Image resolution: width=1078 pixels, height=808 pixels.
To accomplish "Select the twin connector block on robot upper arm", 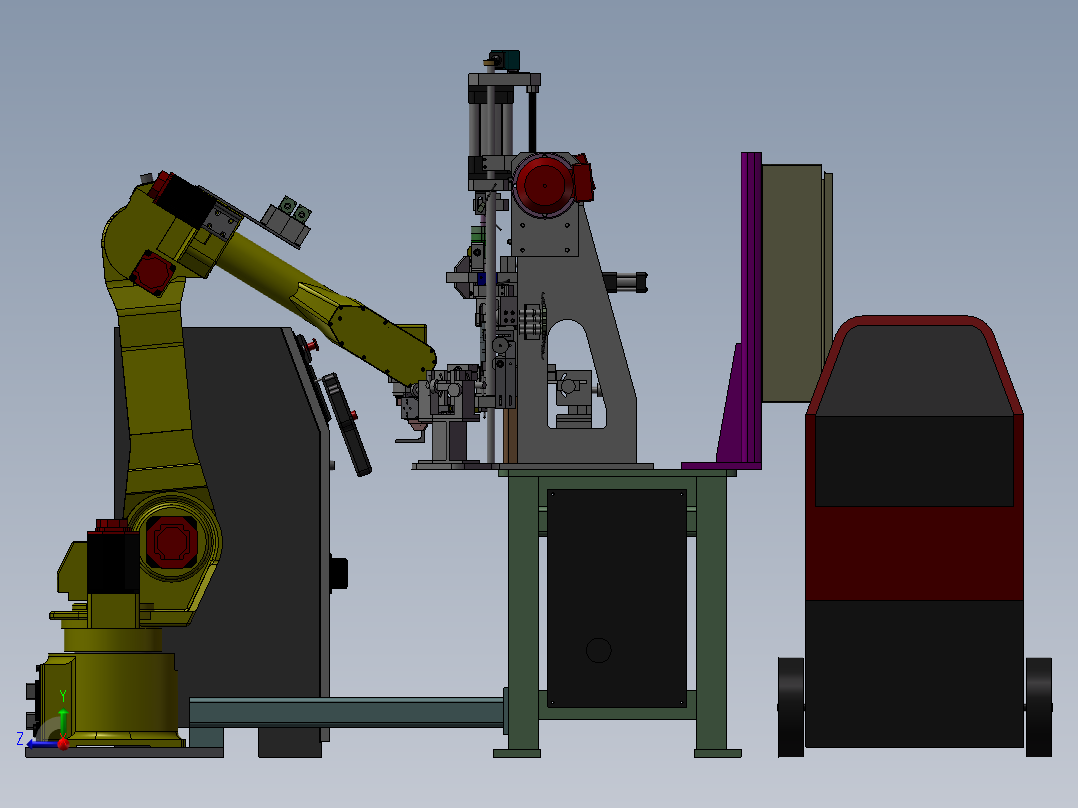I will pos(286,220).
